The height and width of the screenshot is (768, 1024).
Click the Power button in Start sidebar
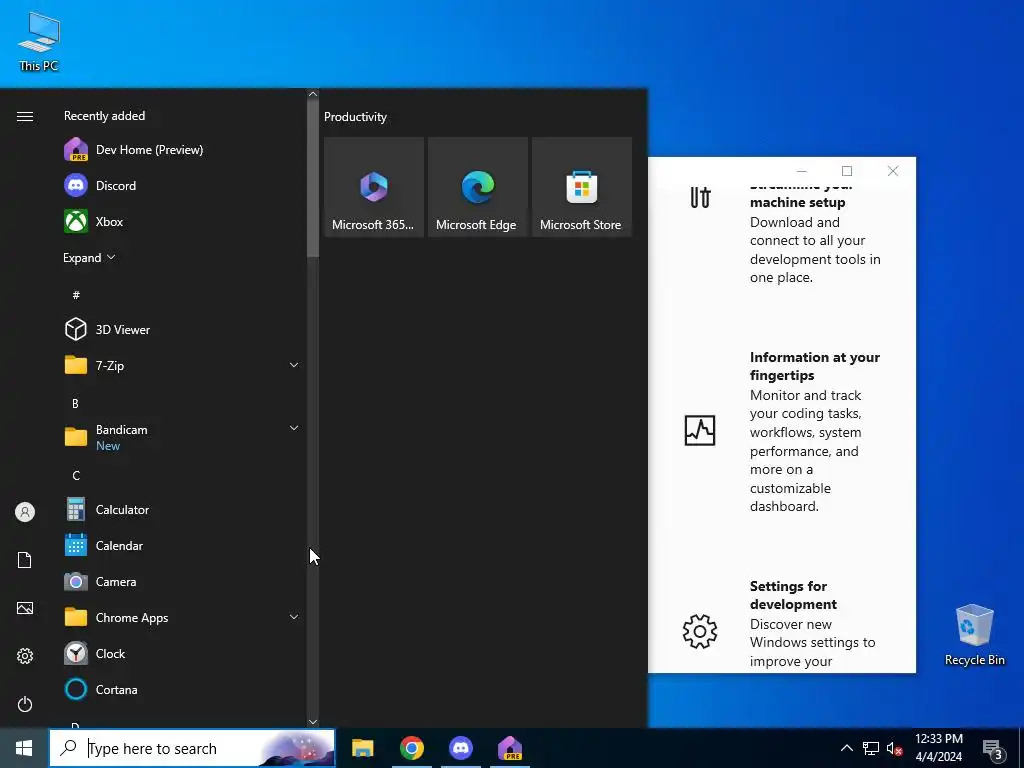pos(25,704)
